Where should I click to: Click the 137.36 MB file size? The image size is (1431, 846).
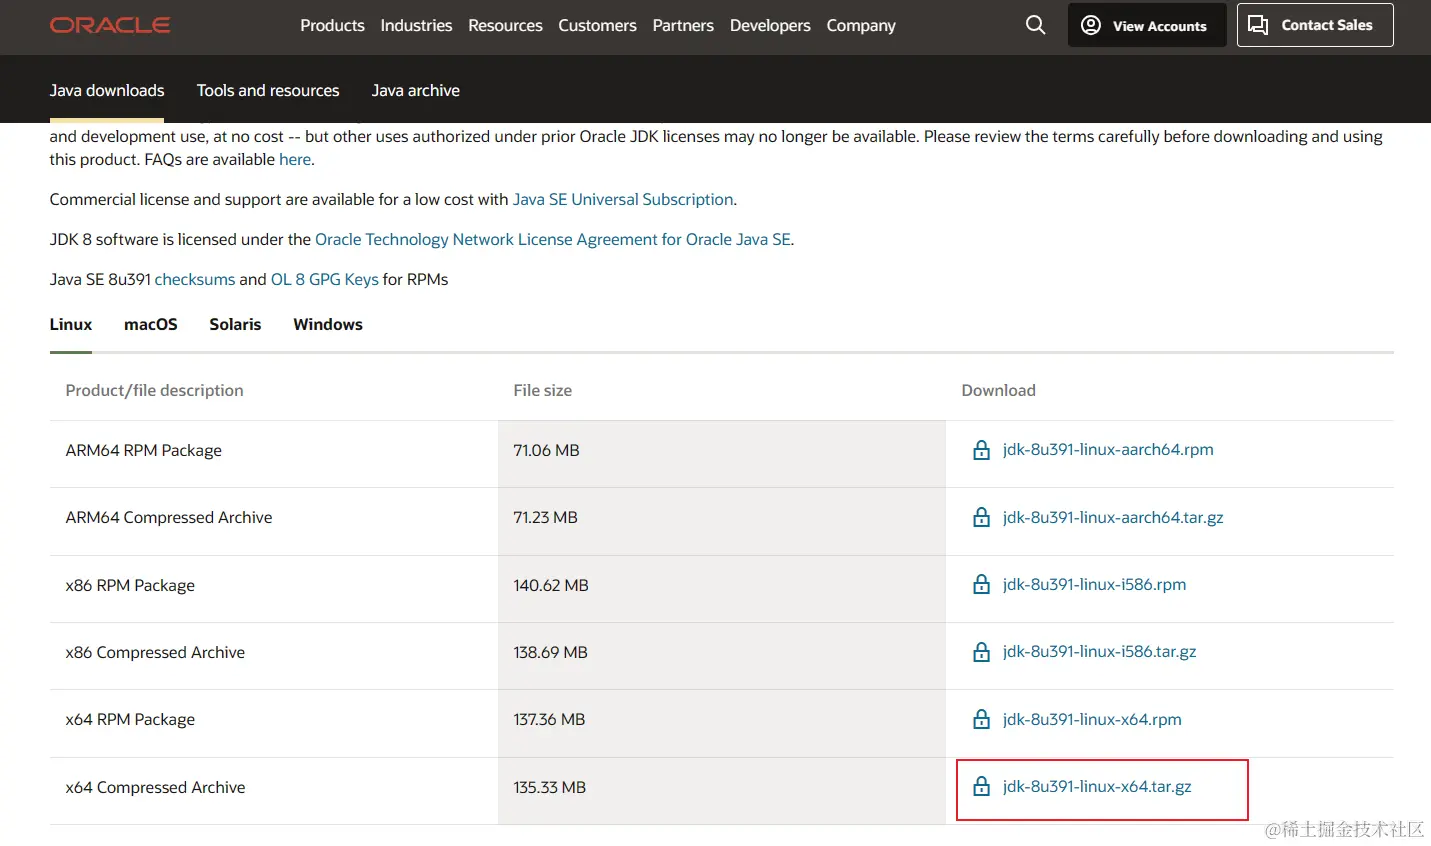point(549,719)
